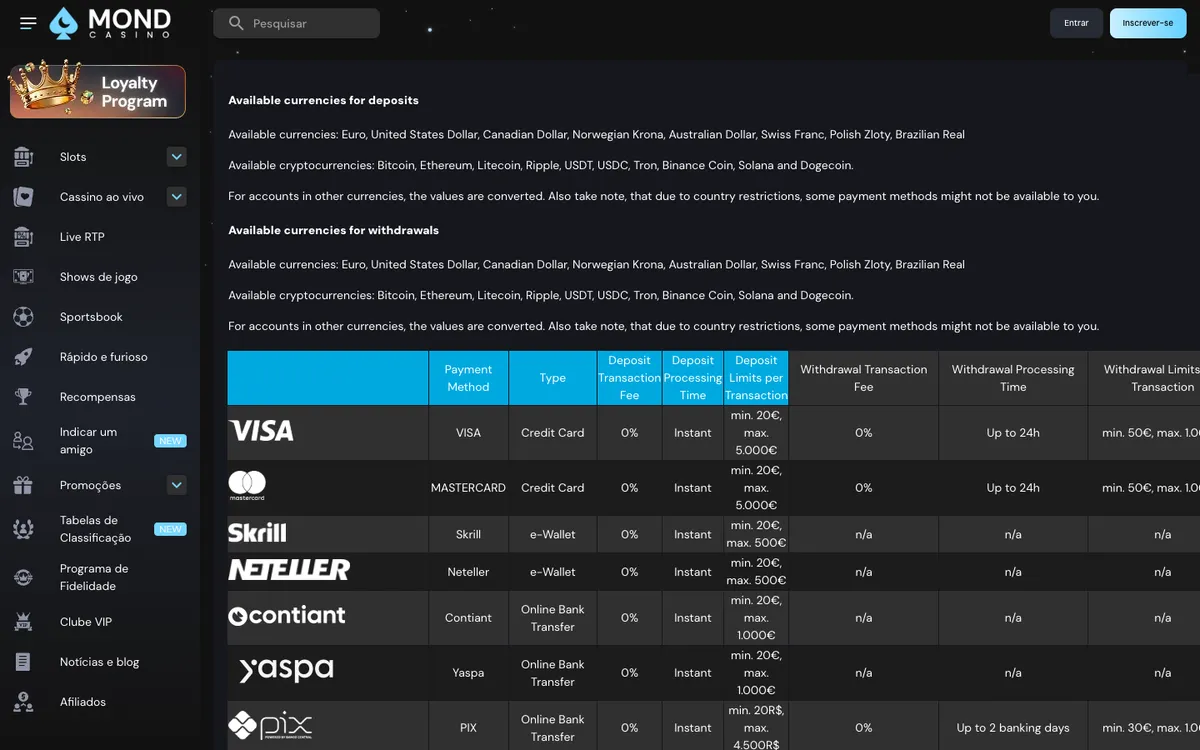Click the Shows de jogo icon
Screen dimensions: 1200x750
pos(23,277)
